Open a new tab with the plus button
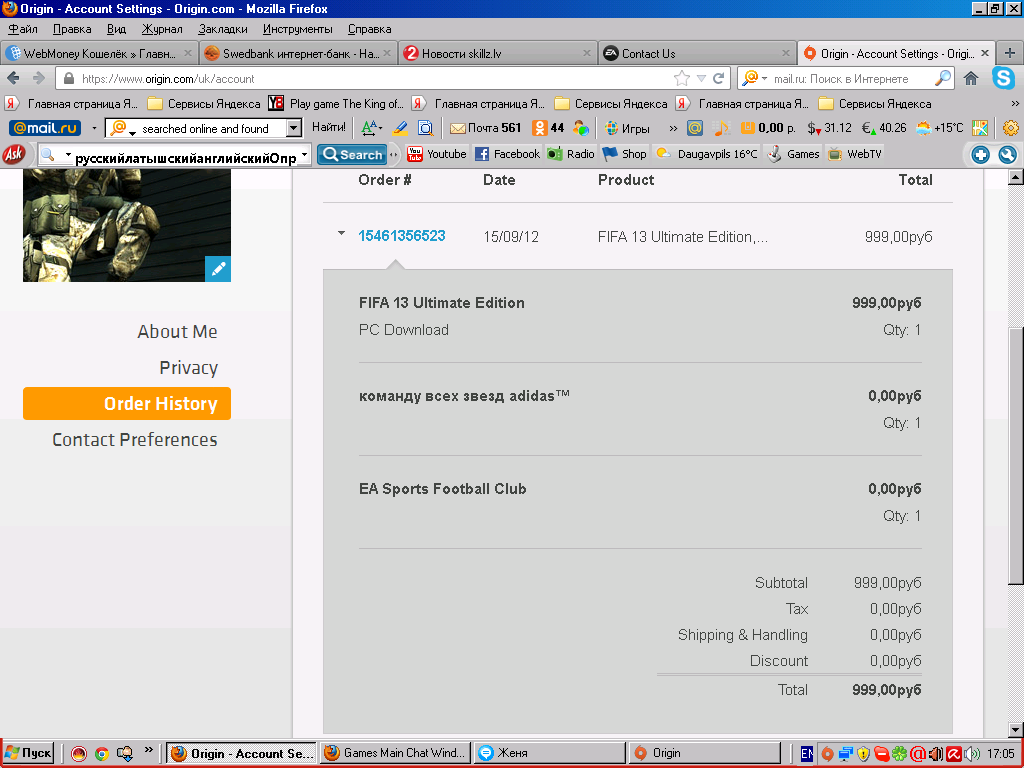Screen dimensions: 1024x768 tap(1010, 54)
